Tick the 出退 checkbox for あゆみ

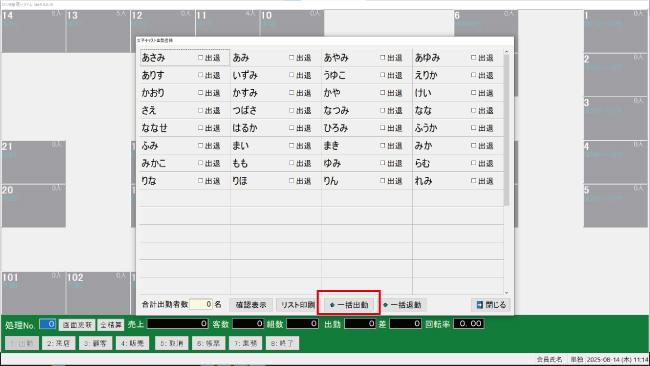473,58
